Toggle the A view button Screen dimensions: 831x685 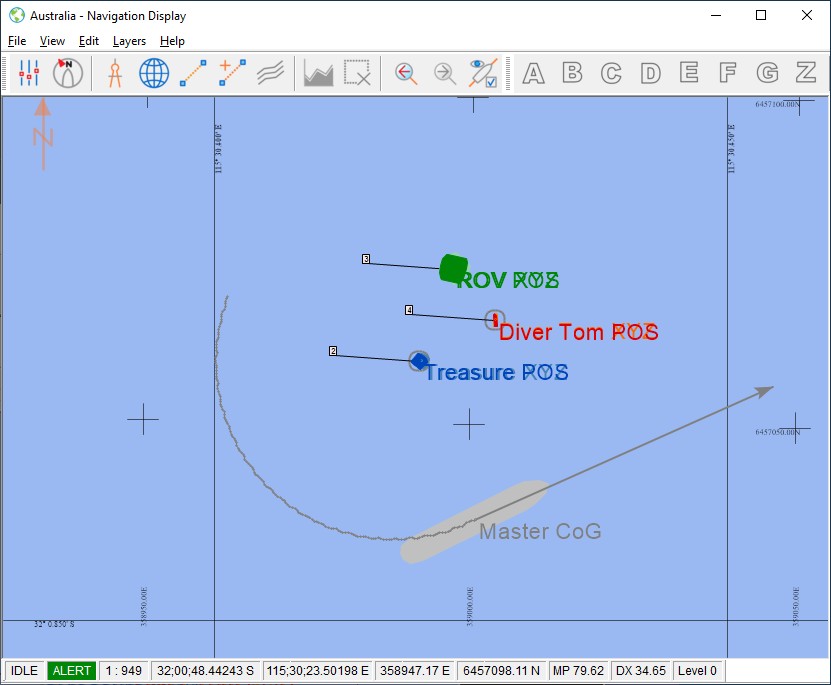[533, 73]
